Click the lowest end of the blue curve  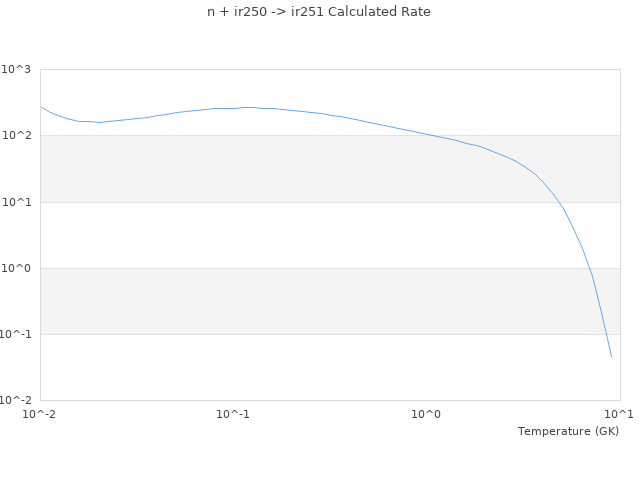(611, 356)
